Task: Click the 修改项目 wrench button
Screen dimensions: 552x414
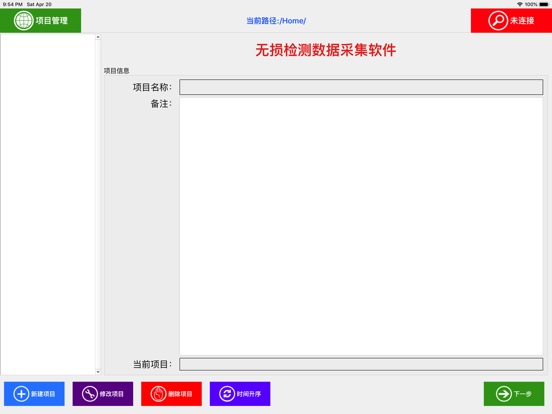Action: [103, 394]
